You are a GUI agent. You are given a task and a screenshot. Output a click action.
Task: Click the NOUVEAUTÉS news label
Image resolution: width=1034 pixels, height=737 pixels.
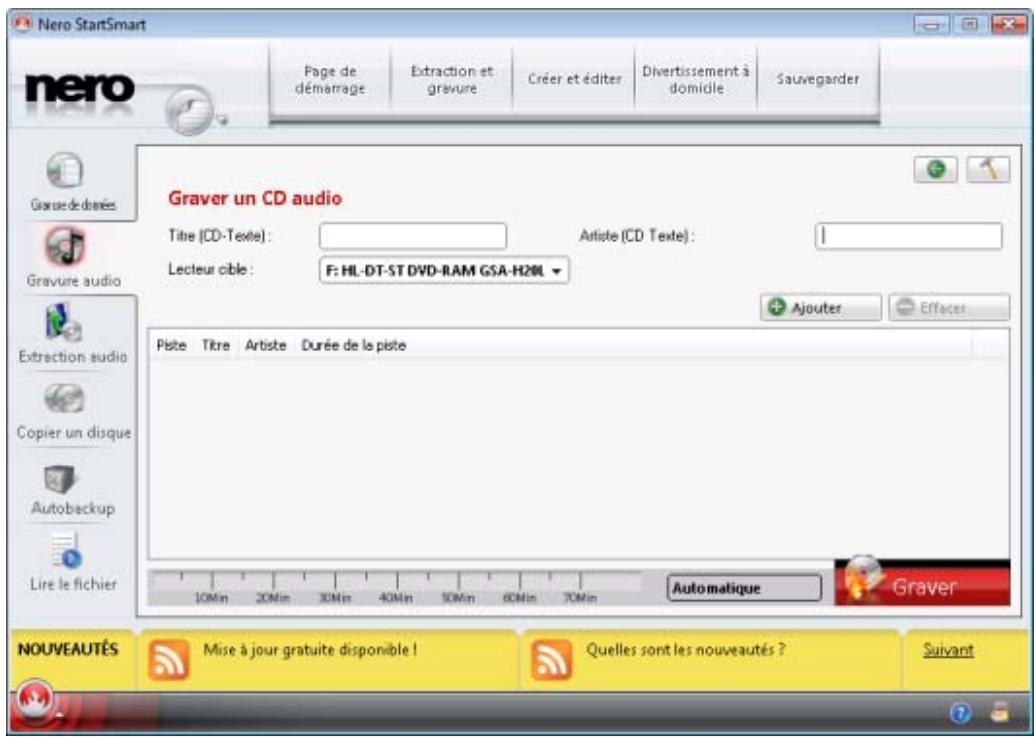pos(68,649)
